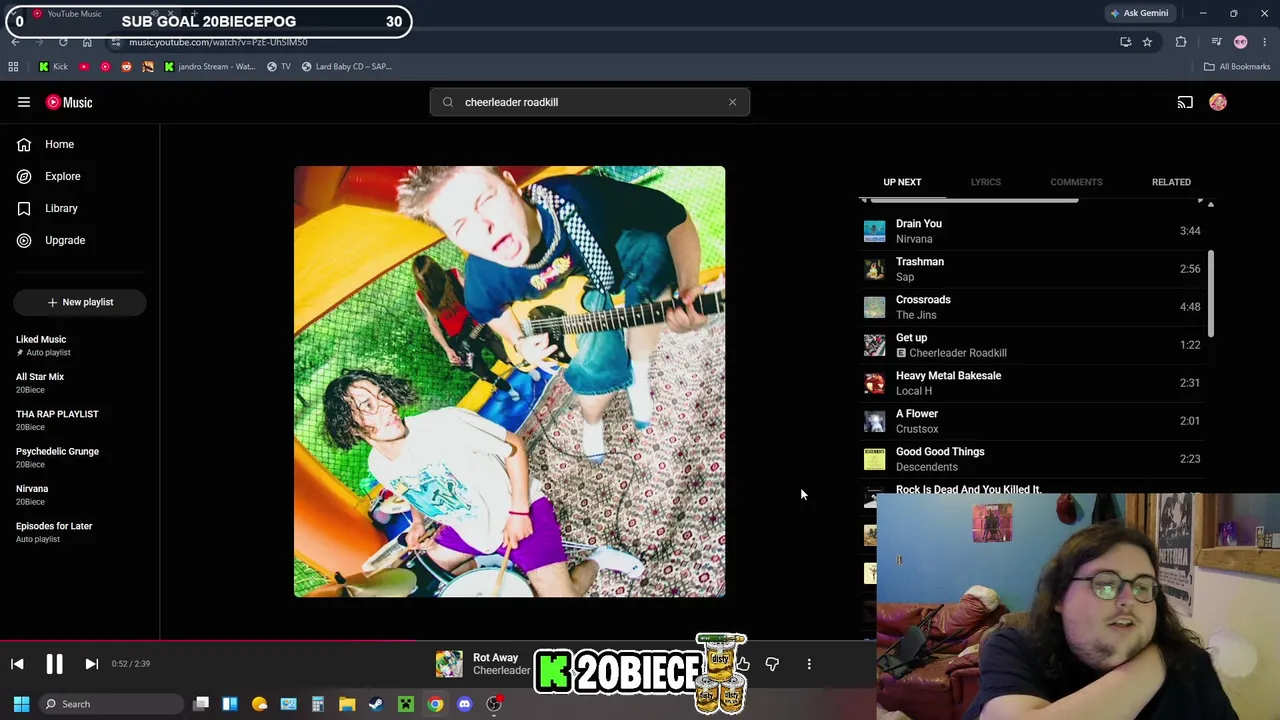The height and width of the screenshot is (720, 1280).
Task: Create a New playlist
Action: 80,302
